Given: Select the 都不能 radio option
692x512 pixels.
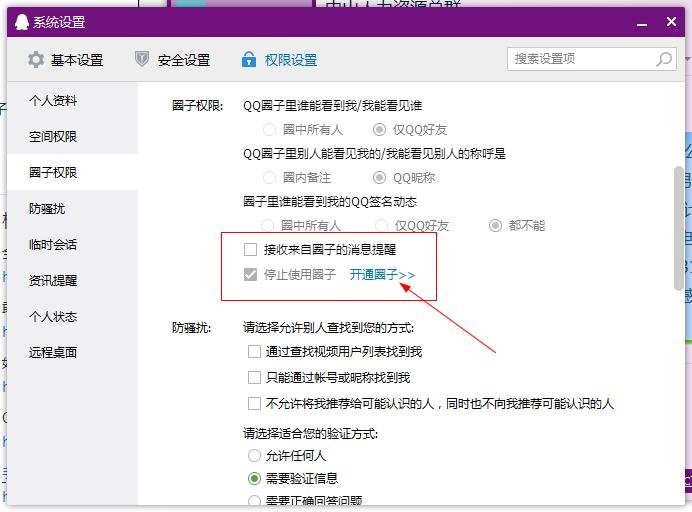Looking at the screenshot, I should click(495, 226).
